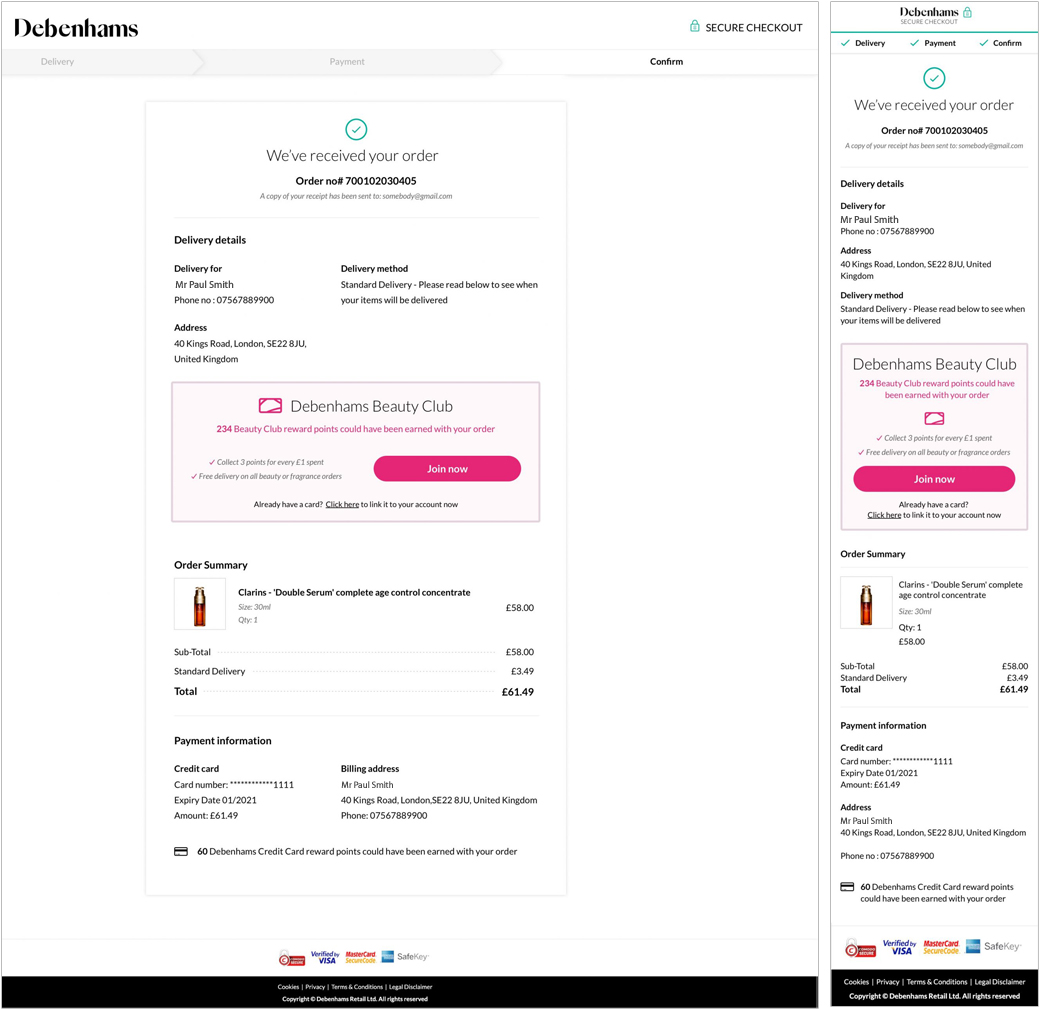Click the mobile Beauty Club card icon
Viewport: 1040px width, 1010px height.
(934, 418)
